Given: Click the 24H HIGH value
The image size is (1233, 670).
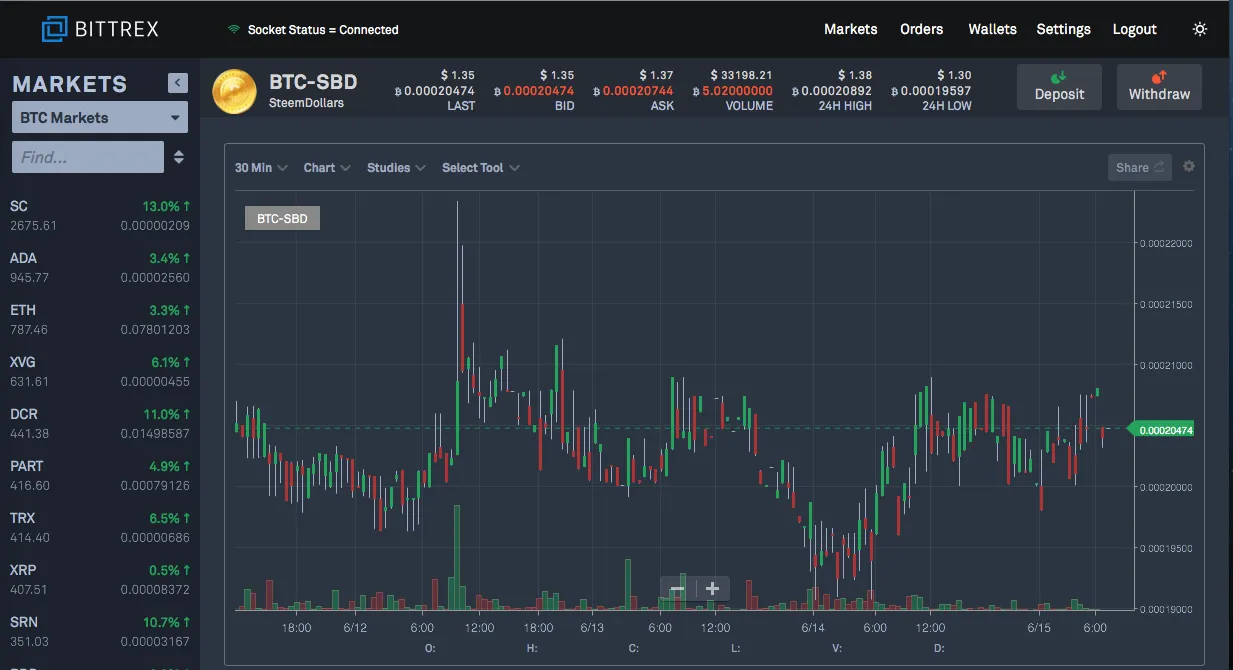Looking at the screenshot, I should coord(831,90).
